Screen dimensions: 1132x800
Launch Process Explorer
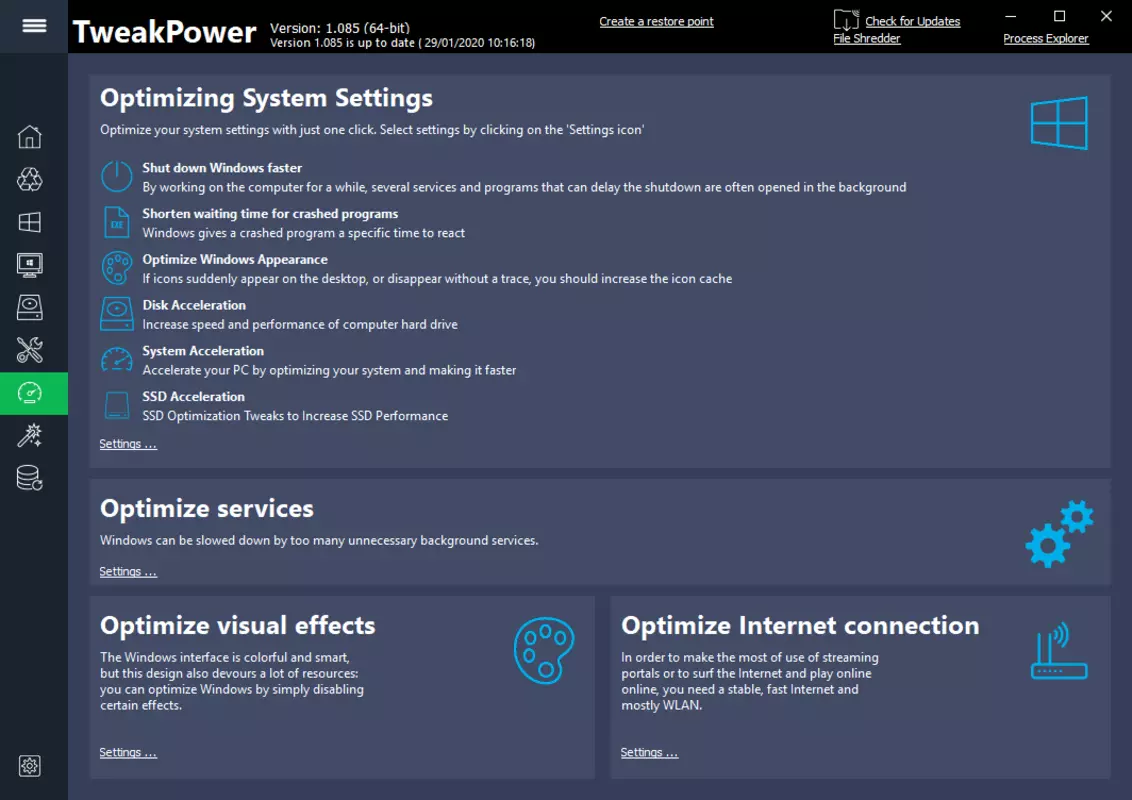[x=1045, y=39]
